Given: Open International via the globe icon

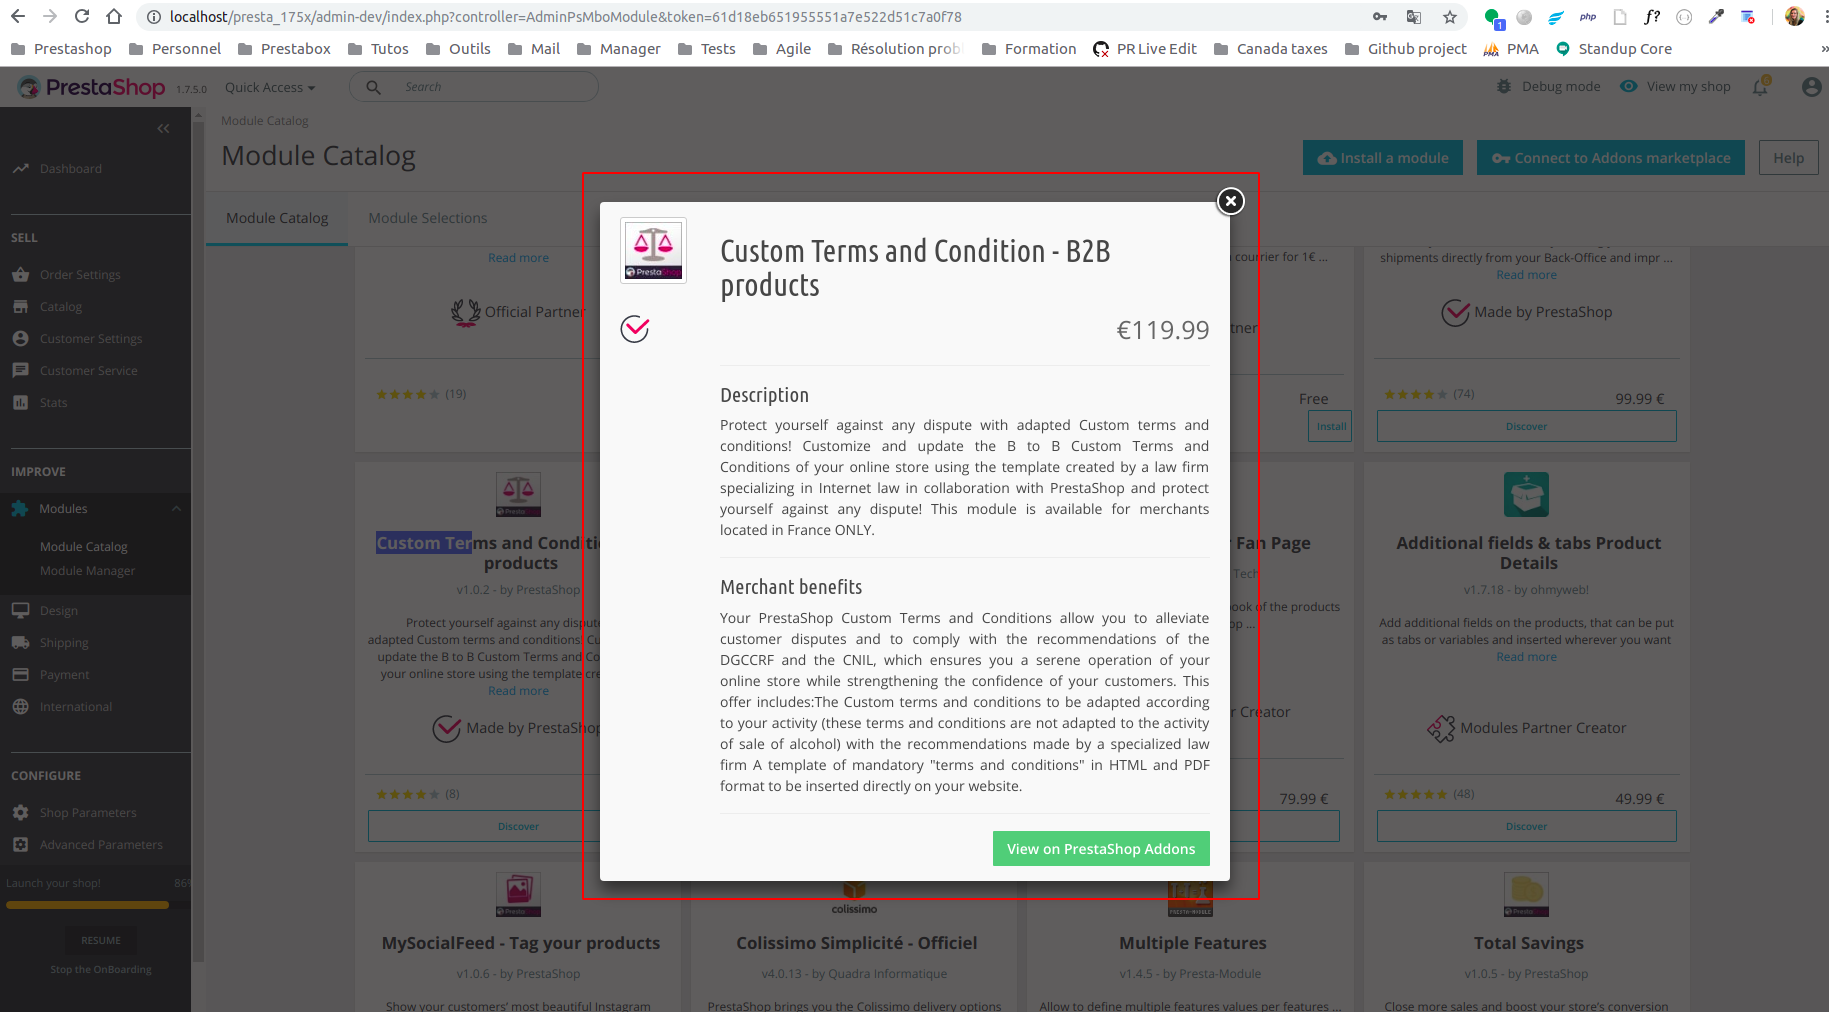Looking at the screenshot, I should [x=20, y=706].
